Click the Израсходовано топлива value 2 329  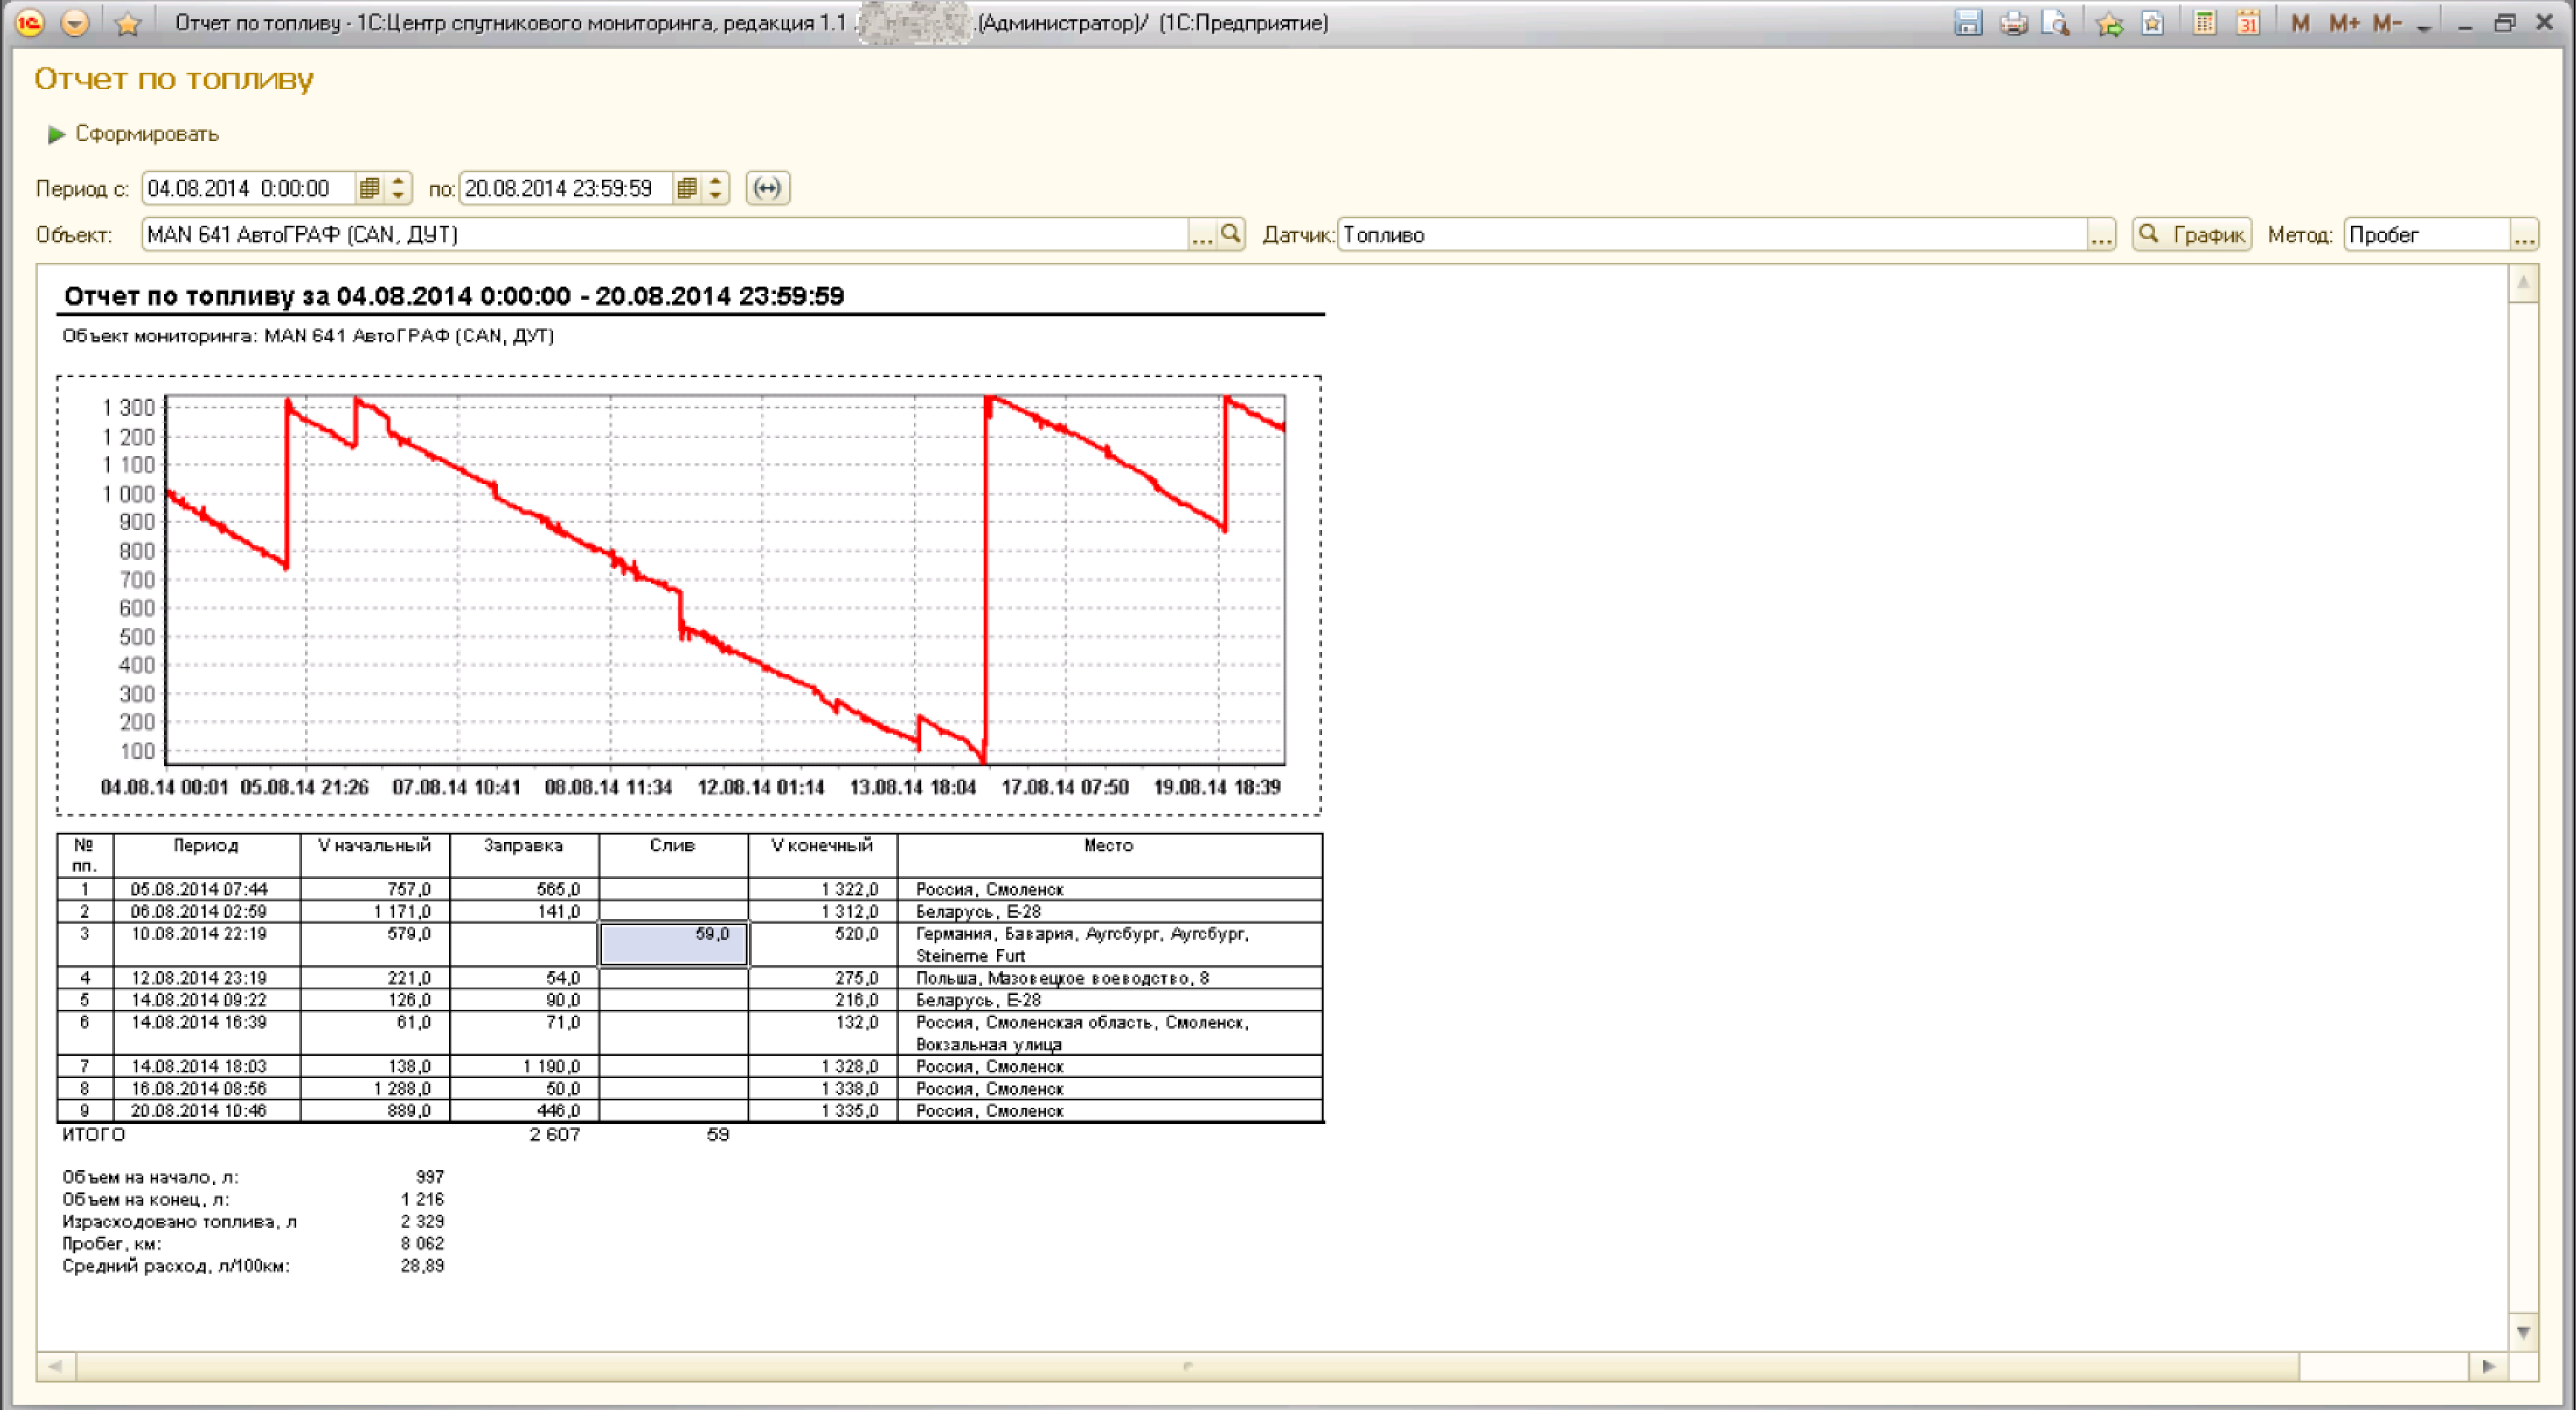point(422,1221)
